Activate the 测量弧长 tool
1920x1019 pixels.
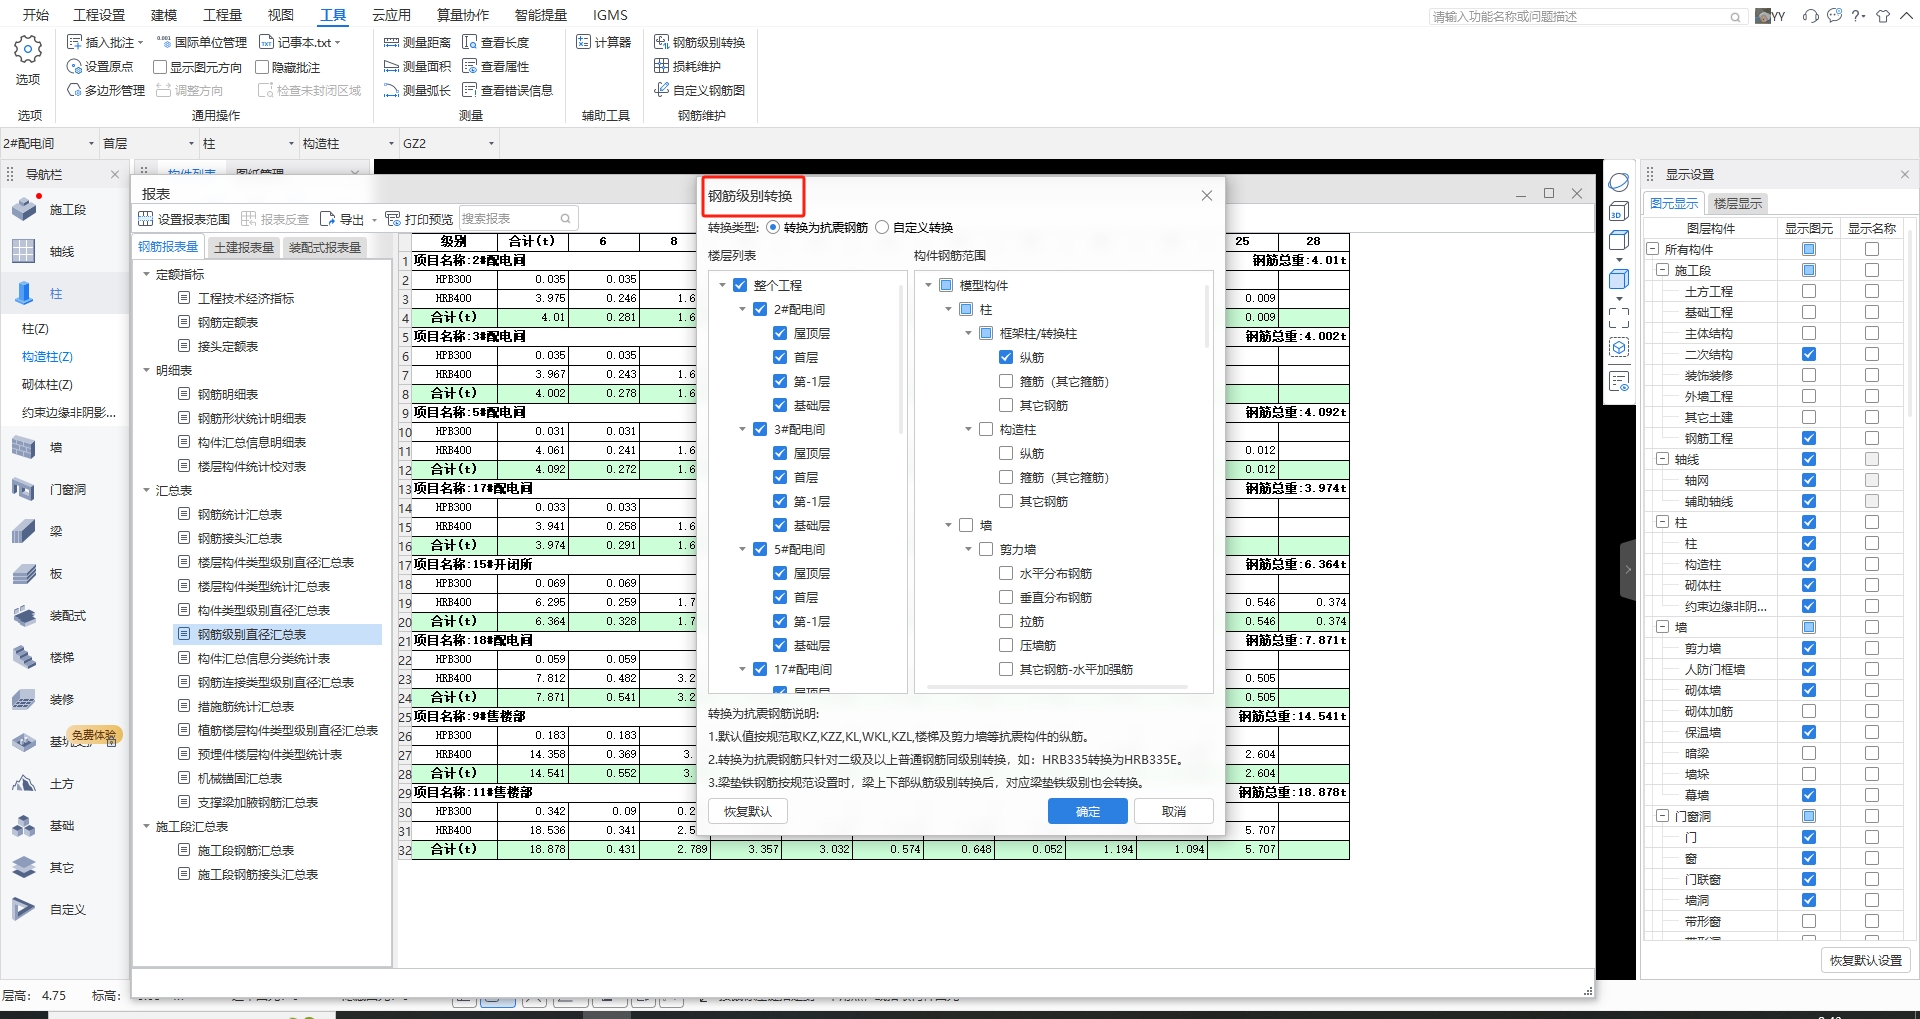[417, 90]
